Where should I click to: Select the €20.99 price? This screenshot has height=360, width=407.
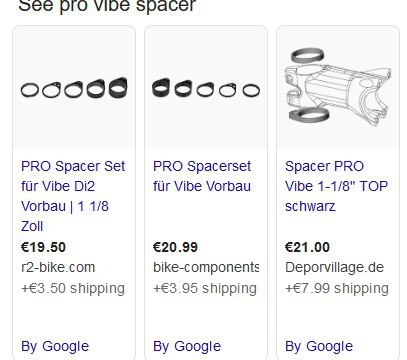[x=175, y=247]
